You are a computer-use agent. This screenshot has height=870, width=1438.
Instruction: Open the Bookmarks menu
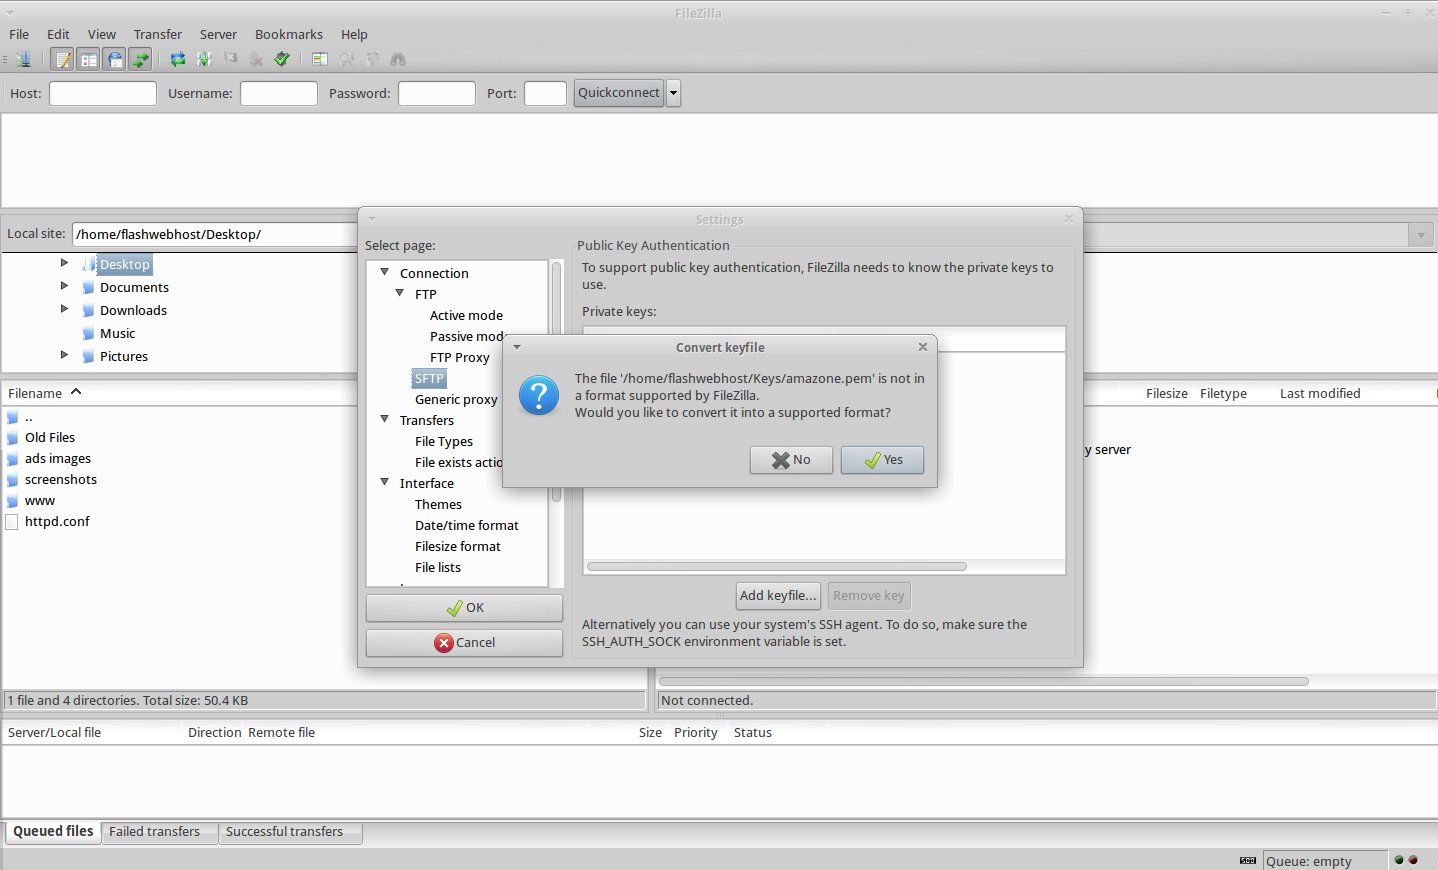(x=289, y=34)
